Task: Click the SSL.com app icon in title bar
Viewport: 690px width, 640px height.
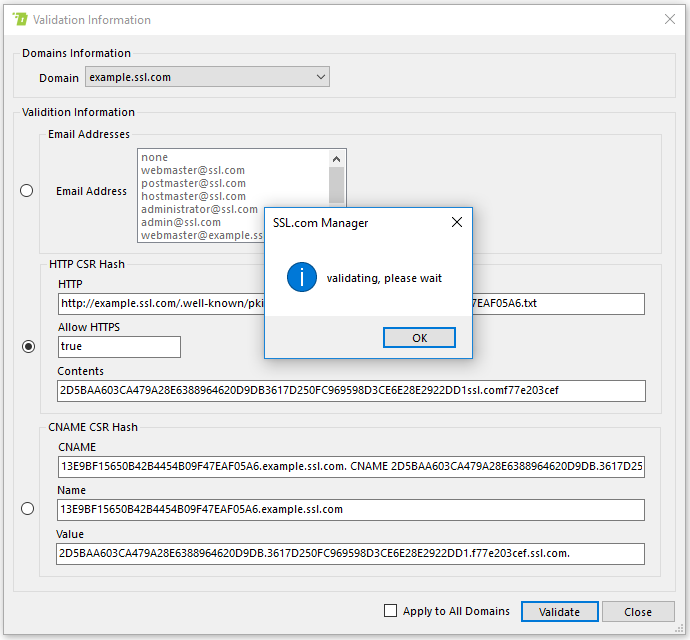Action: (x=19, y=19)
